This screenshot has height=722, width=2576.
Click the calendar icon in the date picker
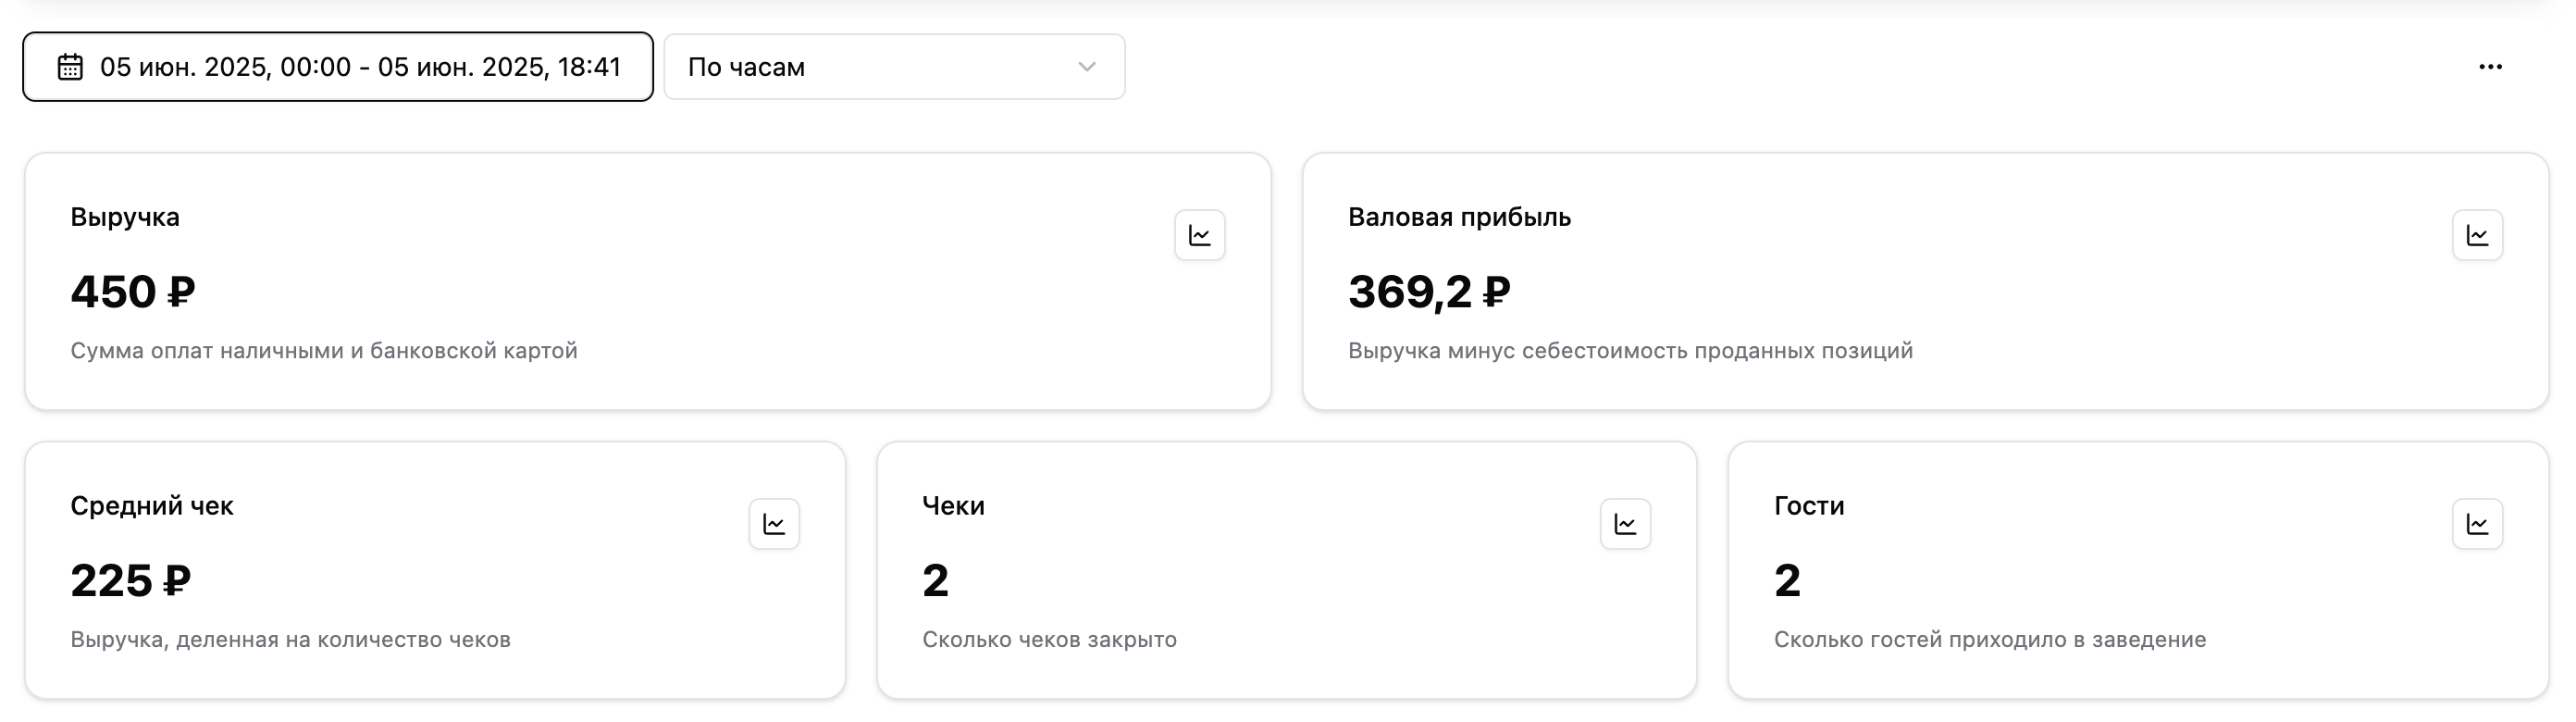click(x=70, y=67)
